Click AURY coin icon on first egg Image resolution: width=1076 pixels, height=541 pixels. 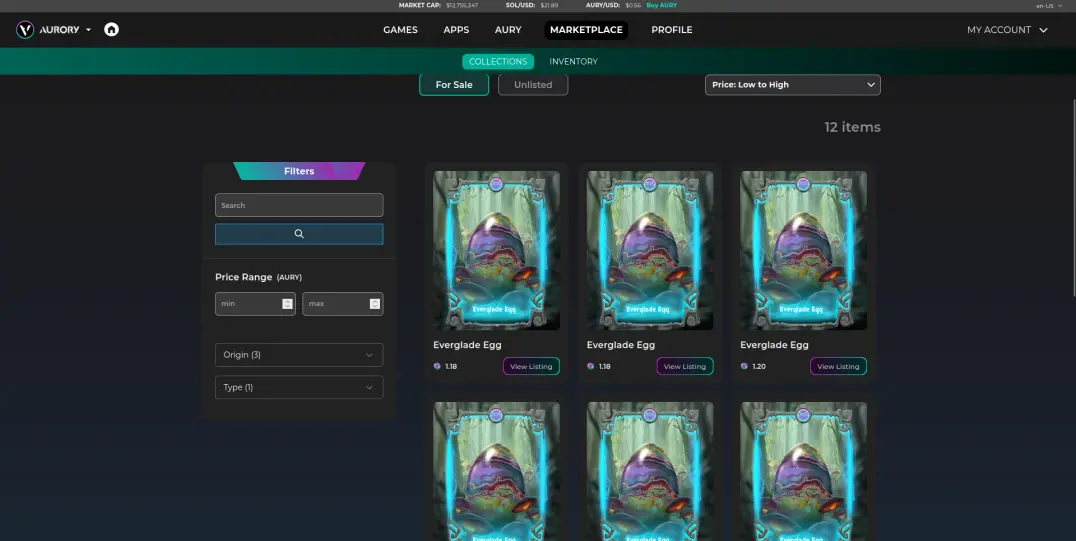pyautogui.click(x=437, y=366)
